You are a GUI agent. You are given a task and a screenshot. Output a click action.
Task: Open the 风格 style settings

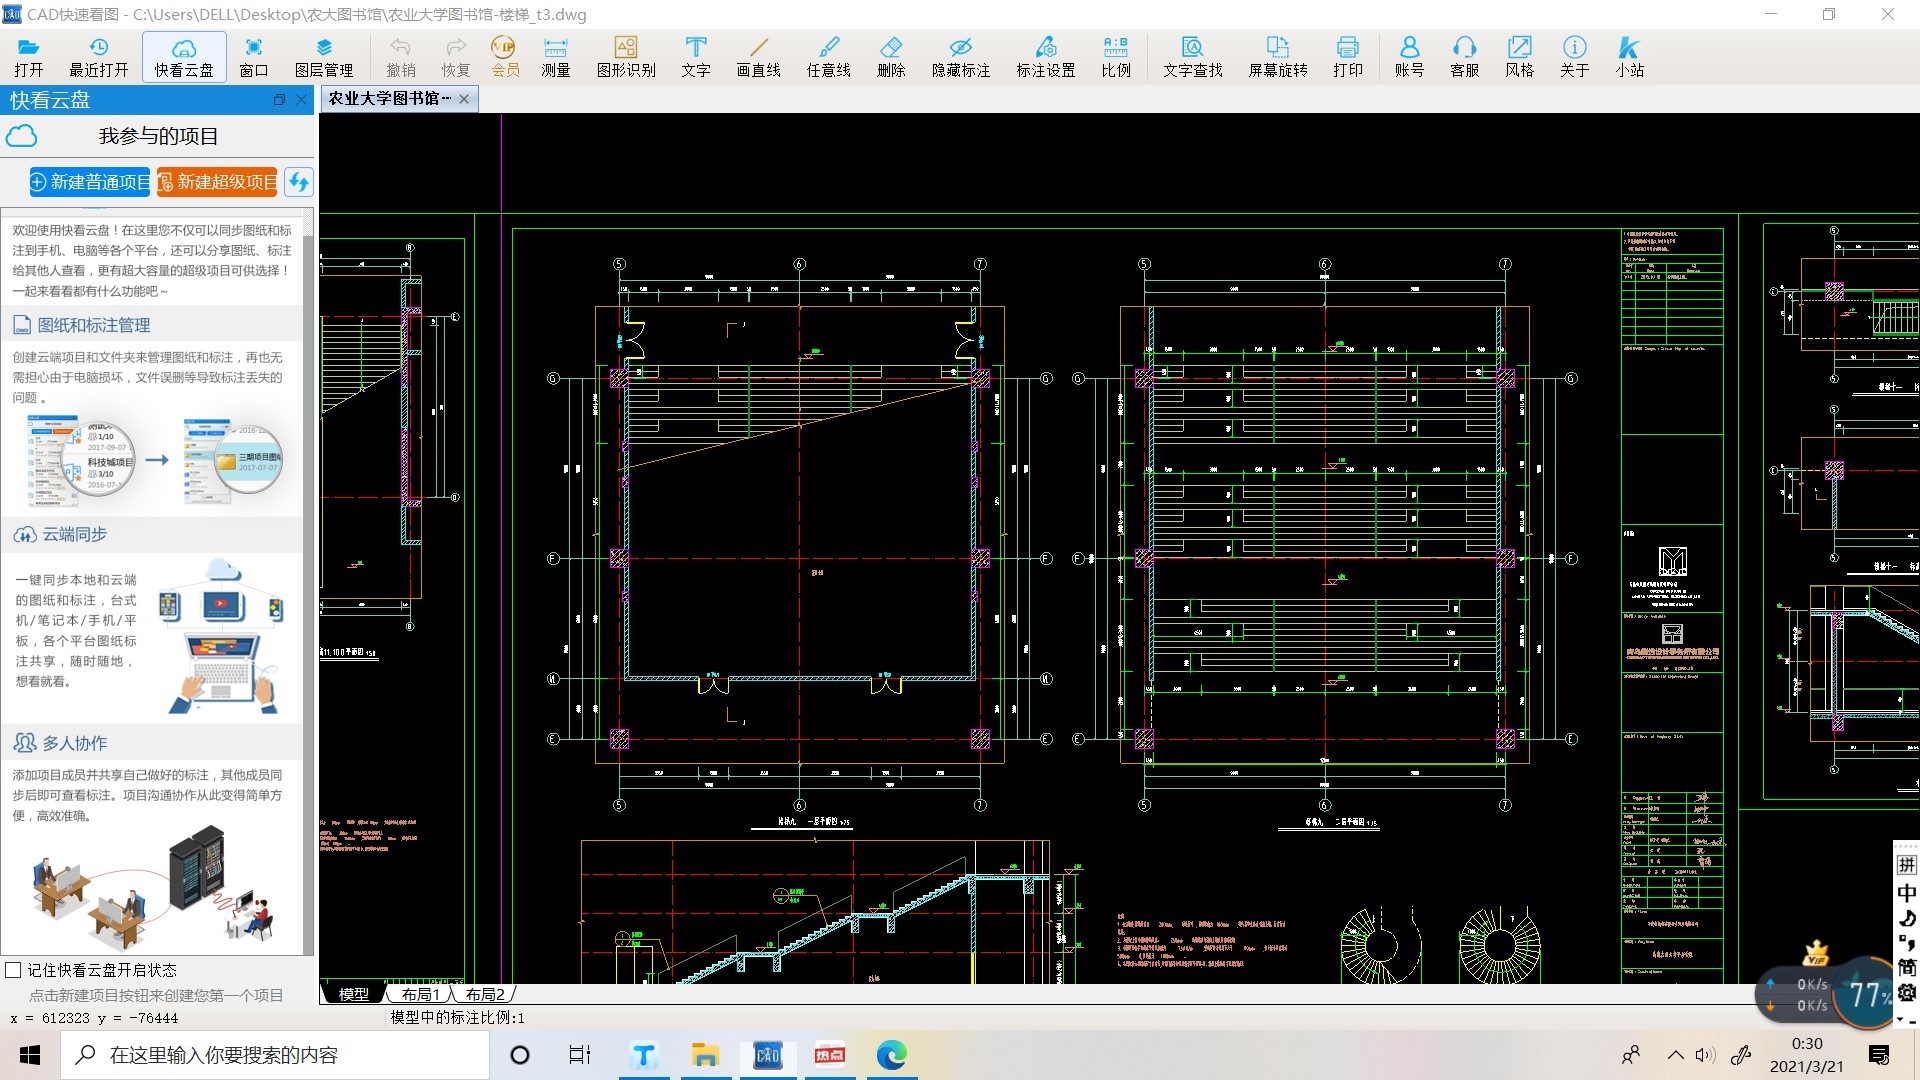(1520, 57)
